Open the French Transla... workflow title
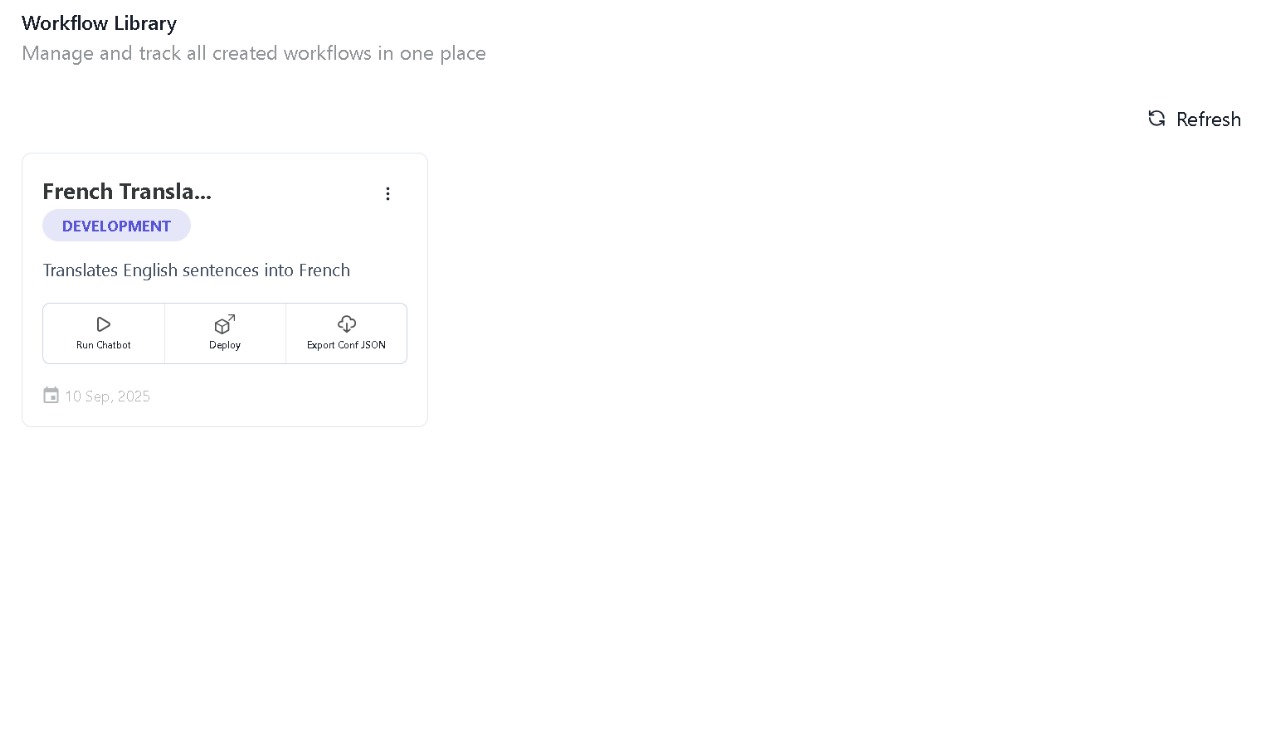This screenshot has width=1280, height=748. coord(127,191)
